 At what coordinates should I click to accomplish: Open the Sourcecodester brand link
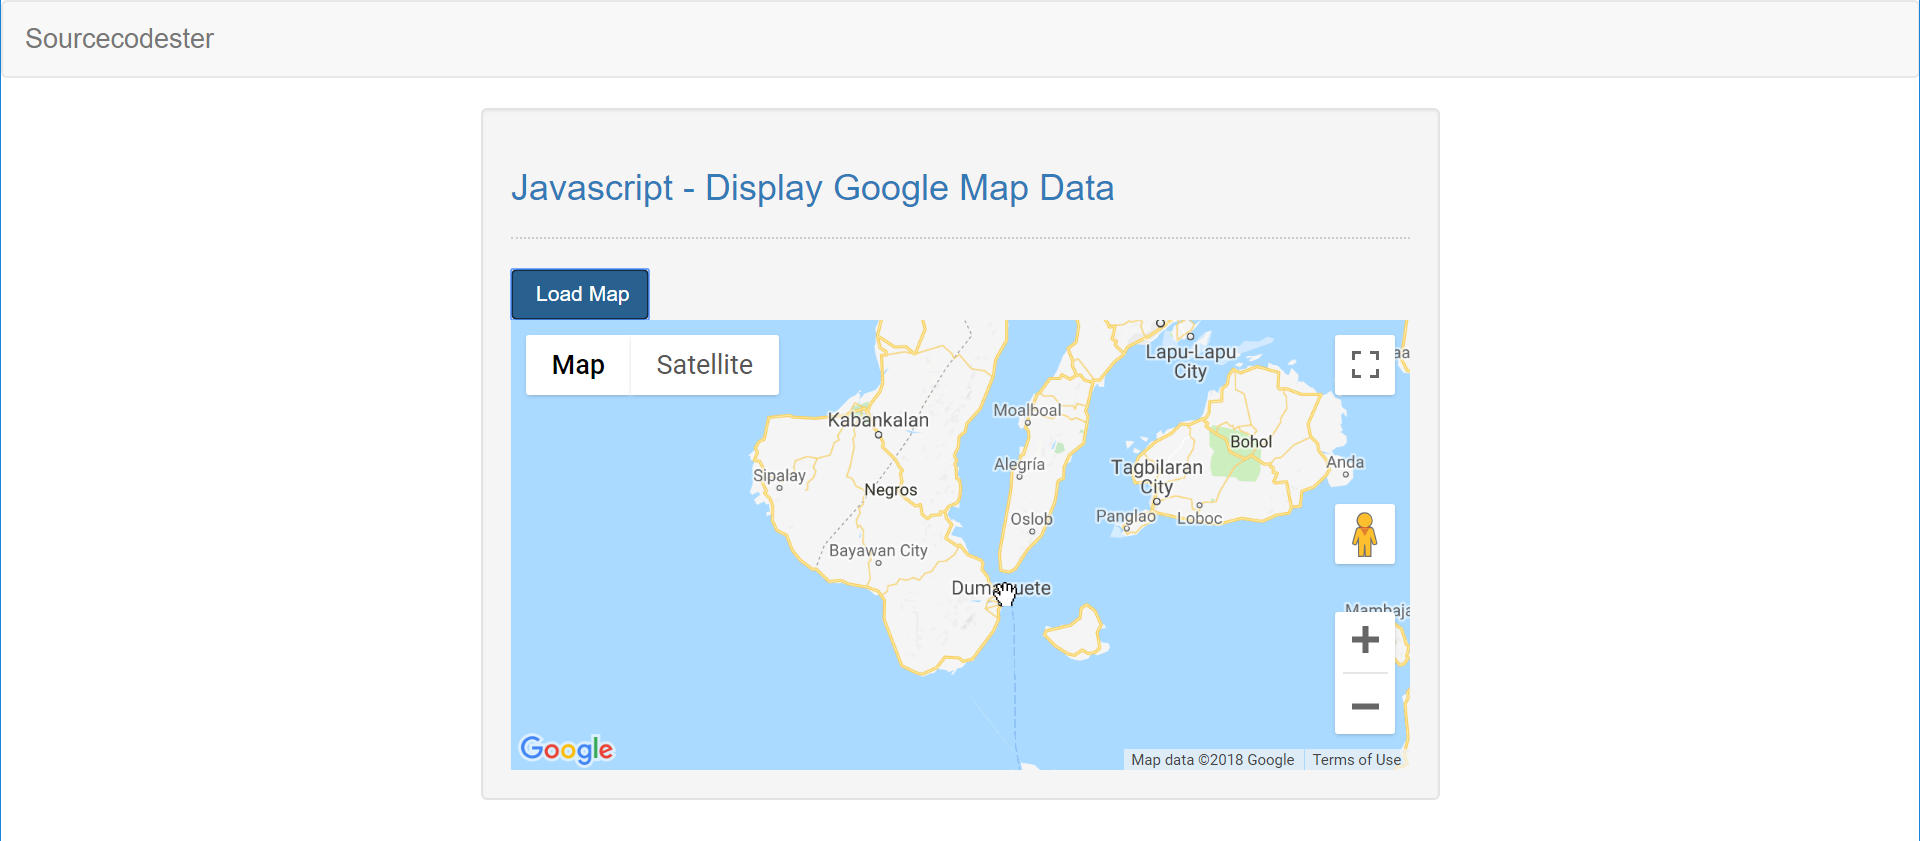coord(119,38)
